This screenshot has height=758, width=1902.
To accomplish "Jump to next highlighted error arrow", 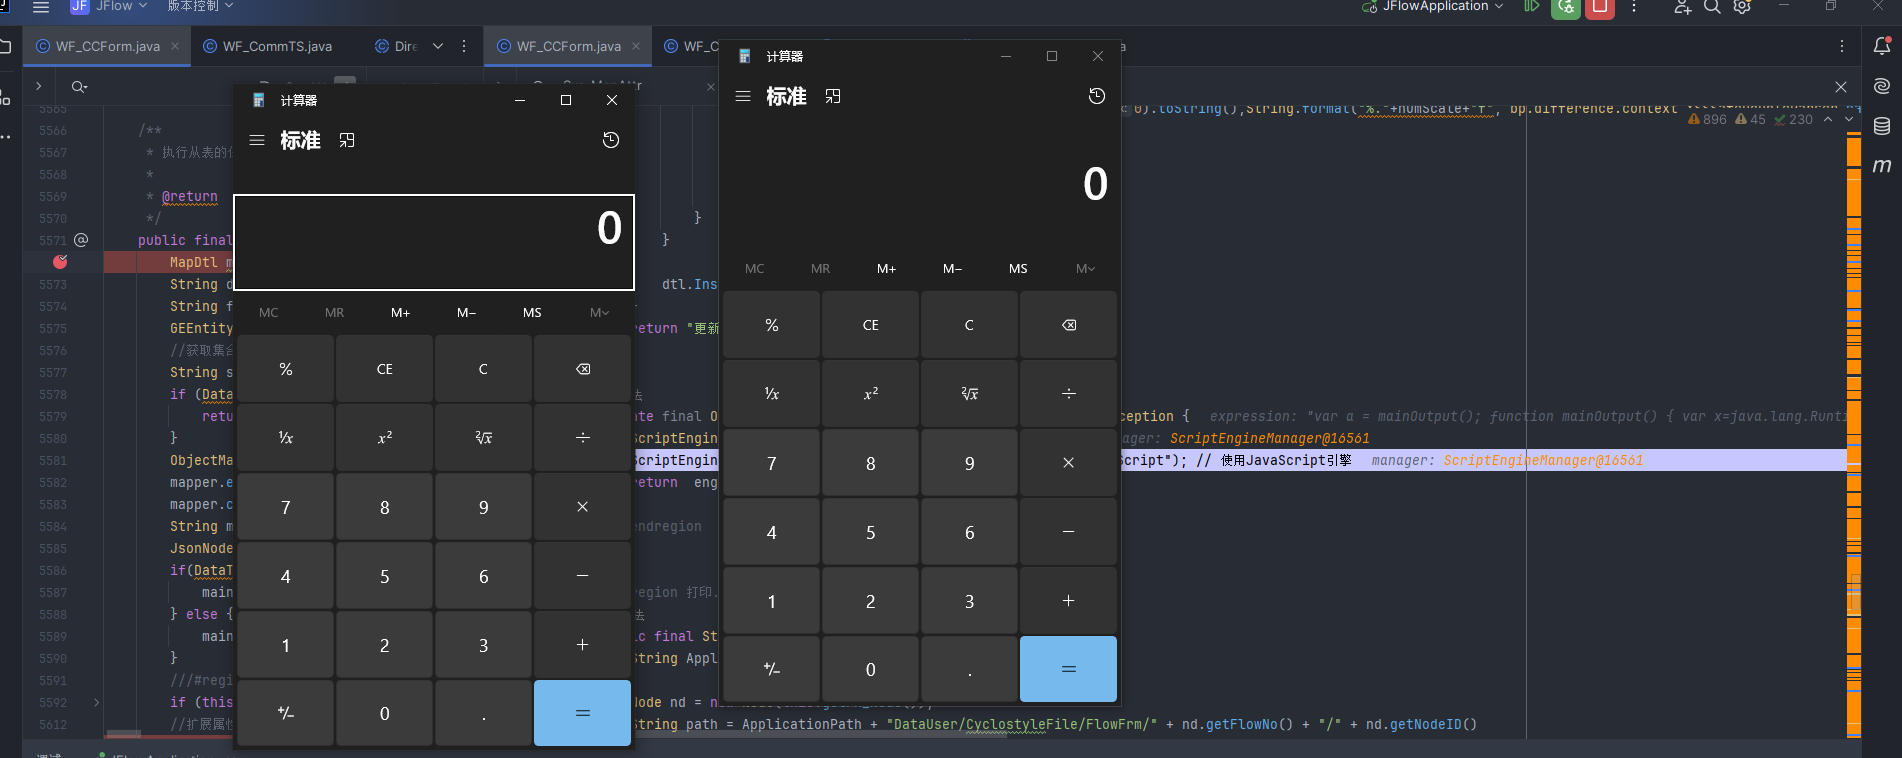I will coord(1849,119).
